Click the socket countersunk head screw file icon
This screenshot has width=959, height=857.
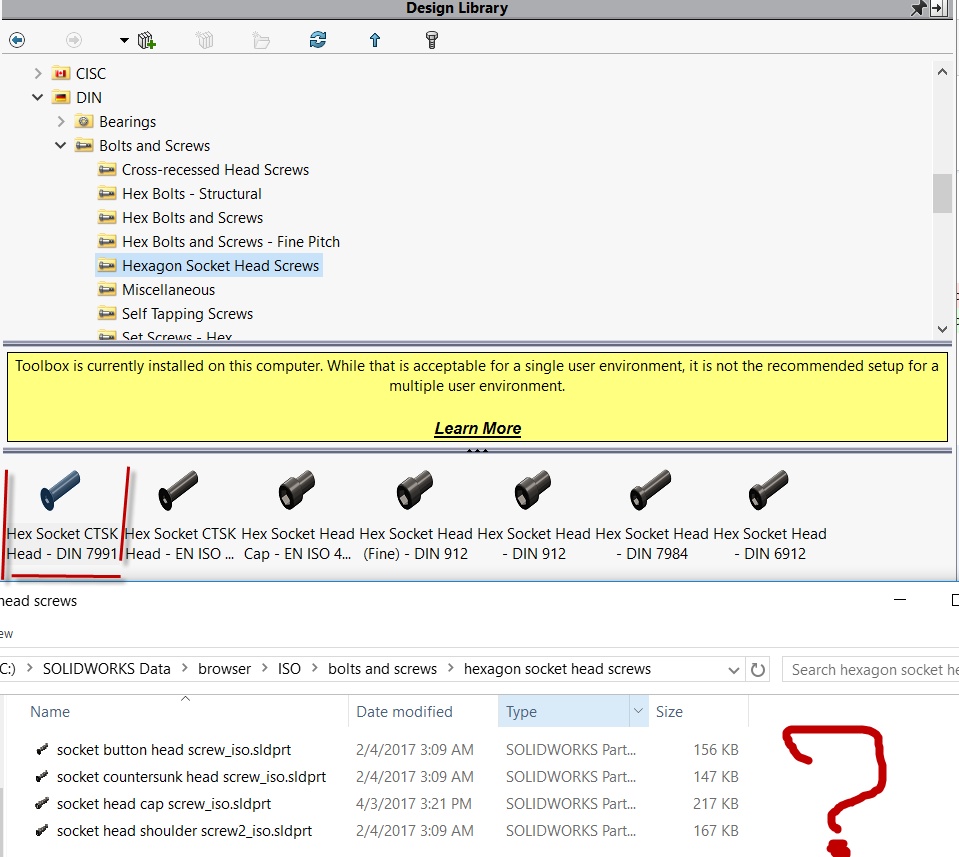[x=42, y=776]
